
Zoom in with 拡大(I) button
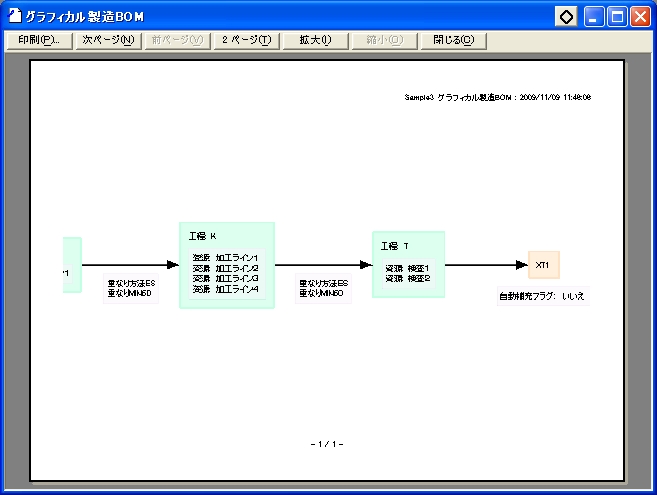[x=316, y=40]
